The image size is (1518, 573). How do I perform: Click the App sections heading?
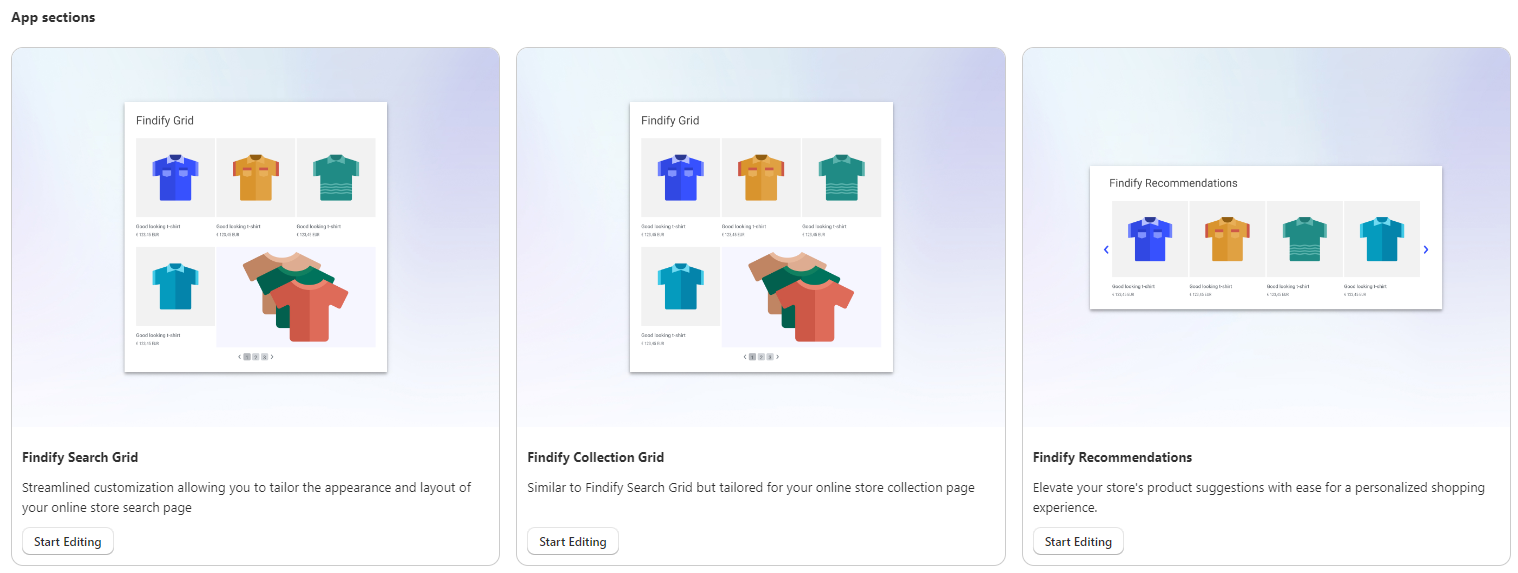(53, 17)
